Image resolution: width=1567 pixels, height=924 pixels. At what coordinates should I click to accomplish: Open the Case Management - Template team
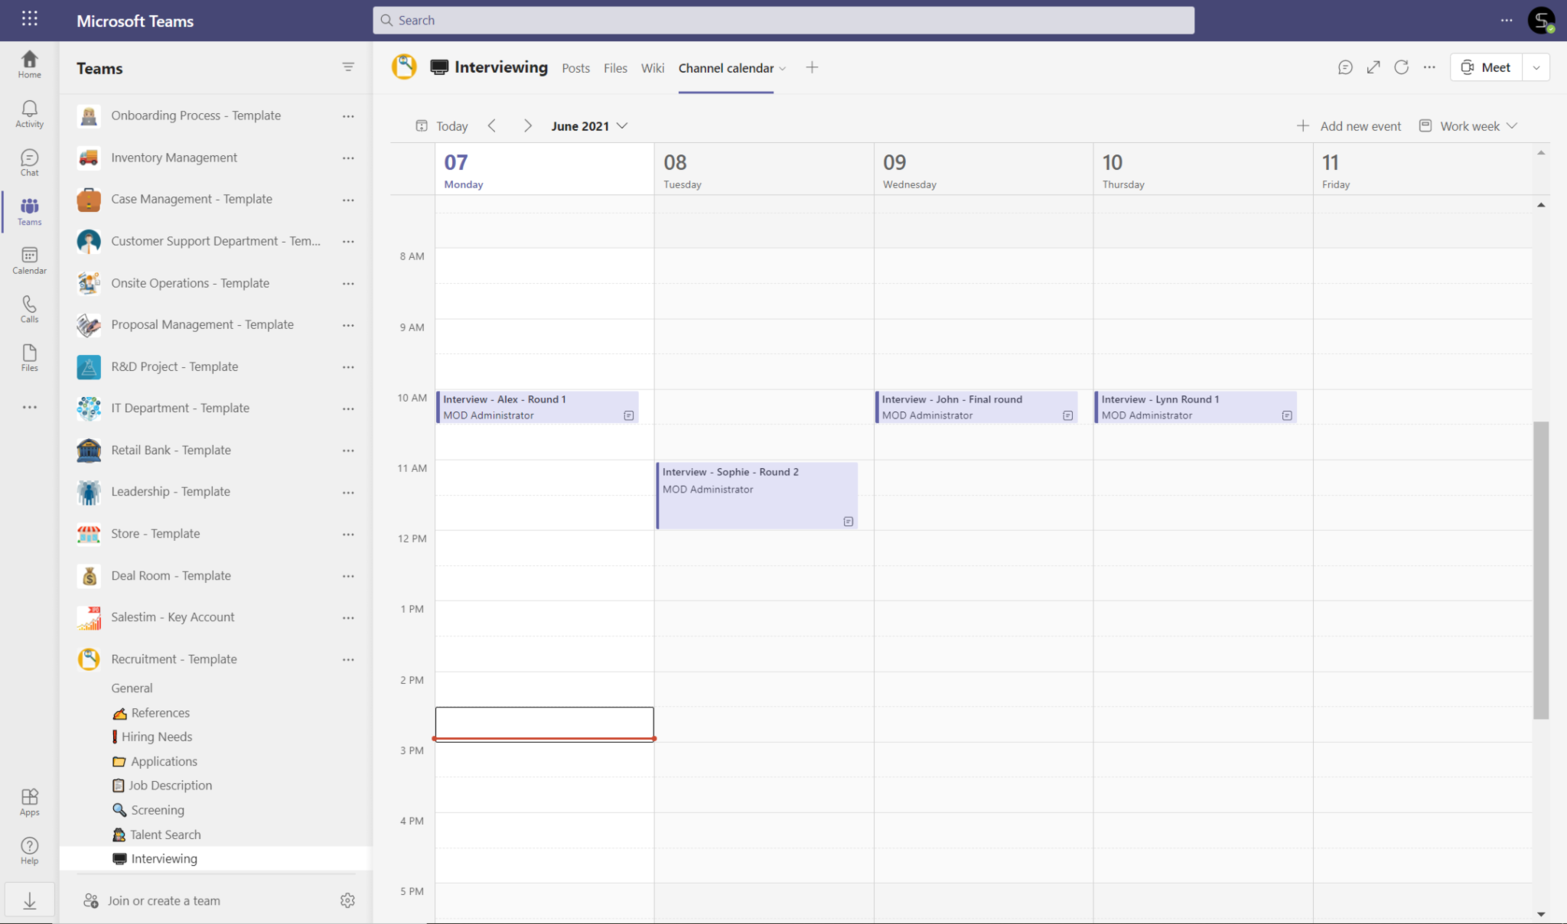(x=191, y=199)
